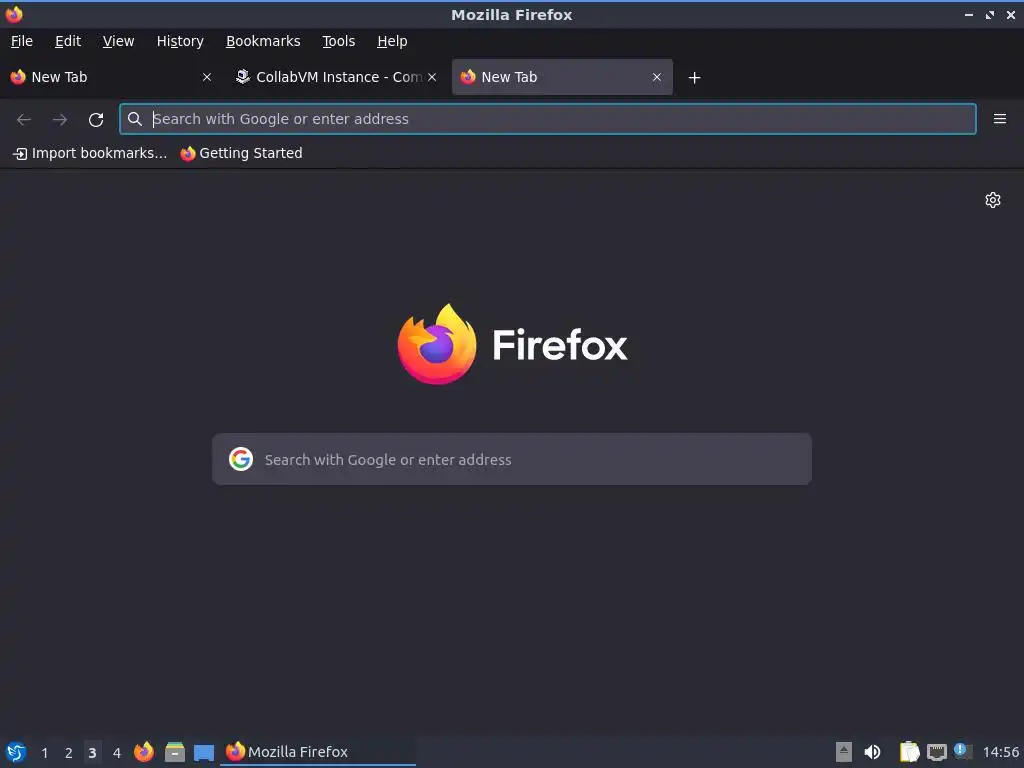
Task: Minimize the Firefox window
Action: pyautogui.click(x=968, y=14)
